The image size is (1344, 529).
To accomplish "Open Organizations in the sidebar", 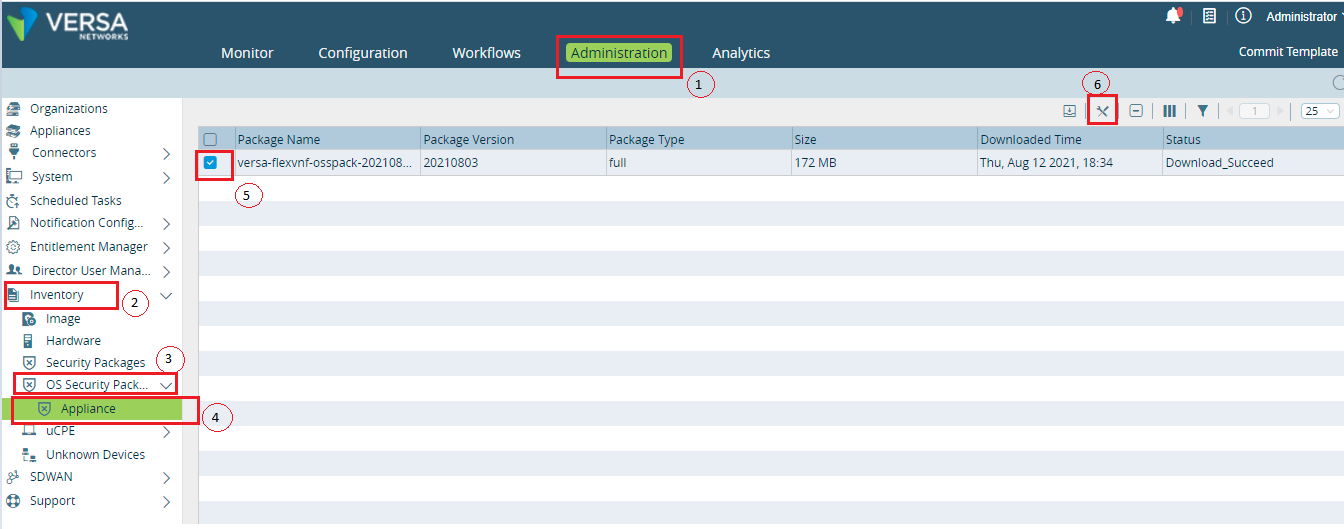I will [69, 109].
